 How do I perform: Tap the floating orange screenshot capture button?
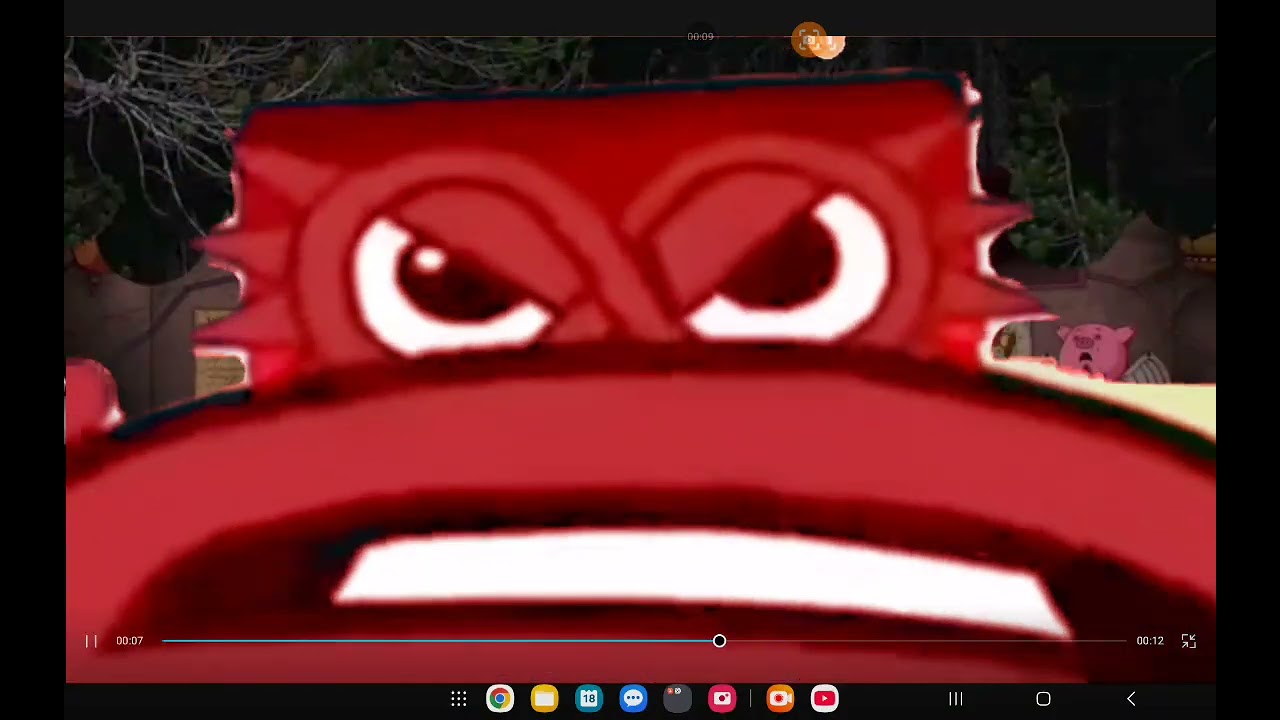(x=809, y=40)
